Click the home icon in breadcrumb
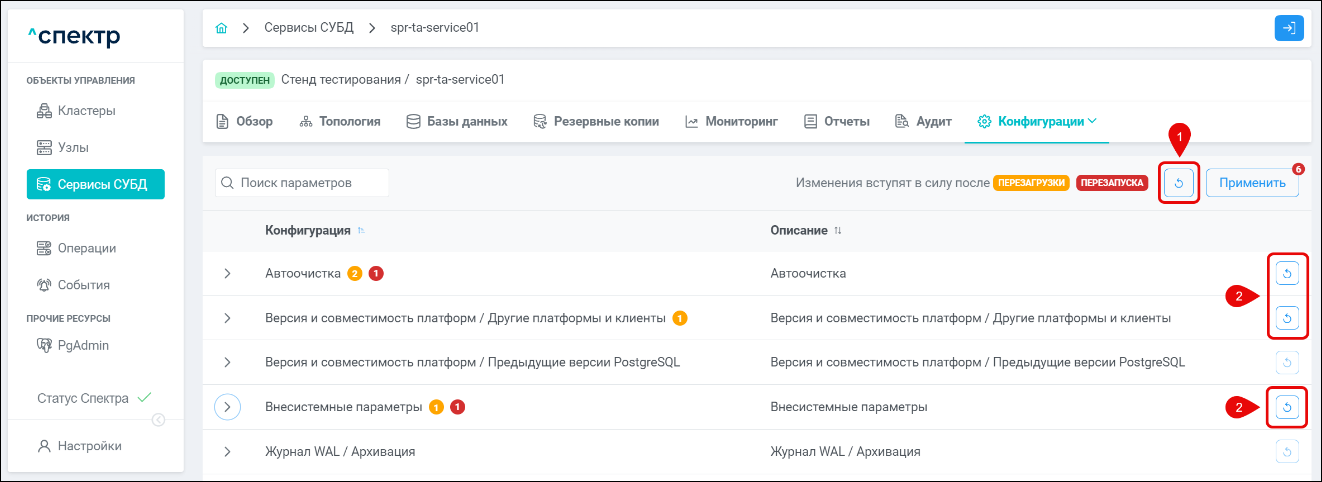 (x=222, y=28)
